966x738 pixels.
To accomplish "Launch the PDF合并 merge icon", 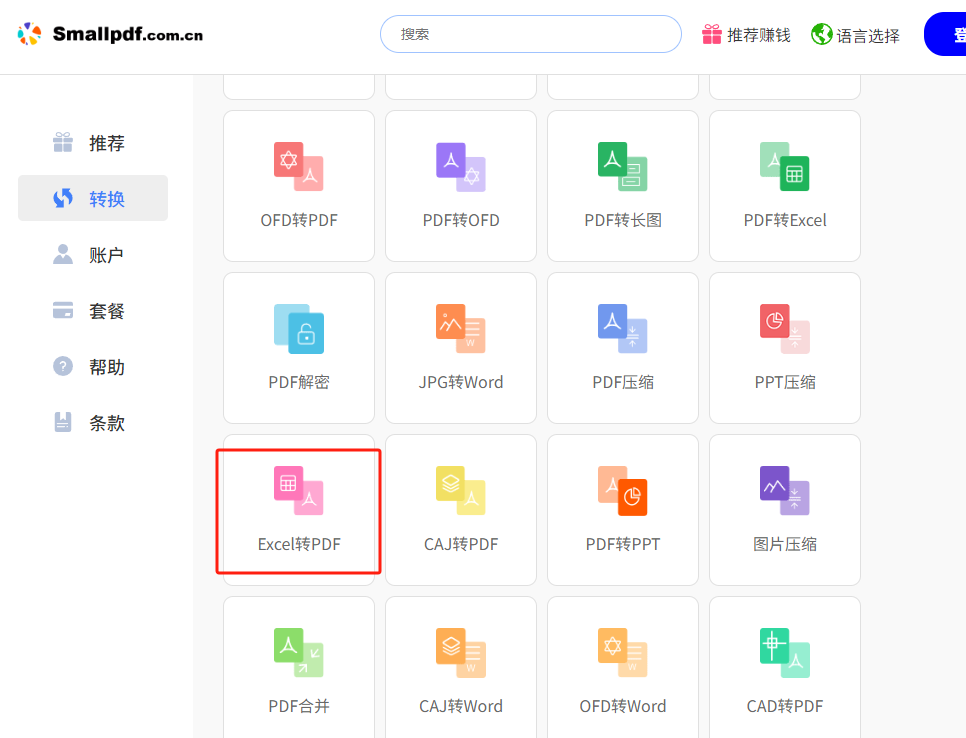I will [299, 652].
